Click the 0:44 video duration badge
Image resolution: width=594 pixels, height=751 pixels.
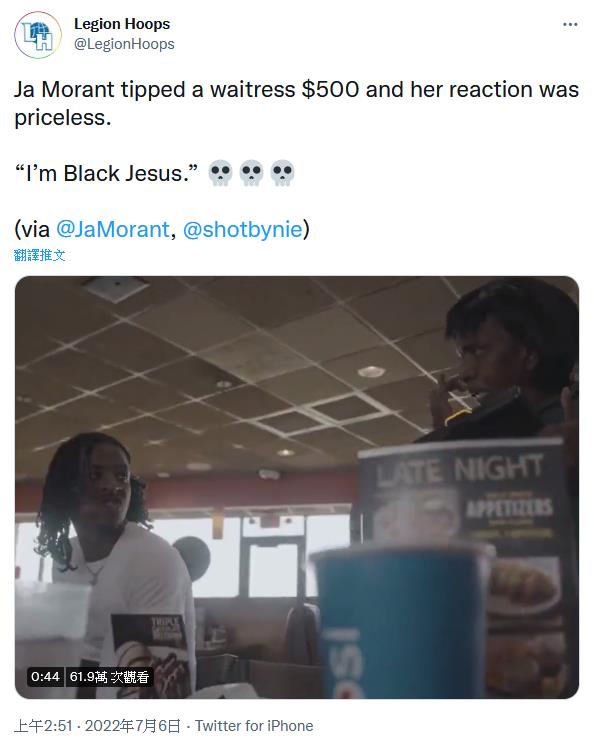point(45,676)
